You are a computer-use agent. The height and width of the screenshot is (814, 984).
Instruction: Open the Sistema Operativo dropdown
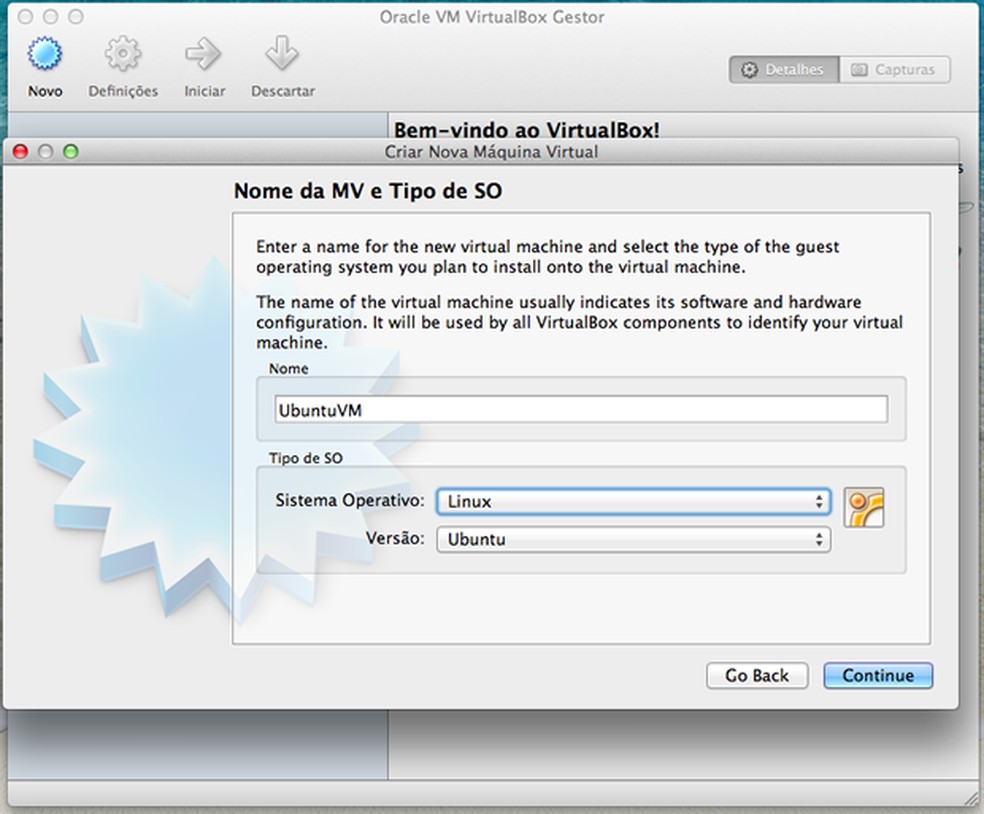pyautogui.click(x=633, y=501)
